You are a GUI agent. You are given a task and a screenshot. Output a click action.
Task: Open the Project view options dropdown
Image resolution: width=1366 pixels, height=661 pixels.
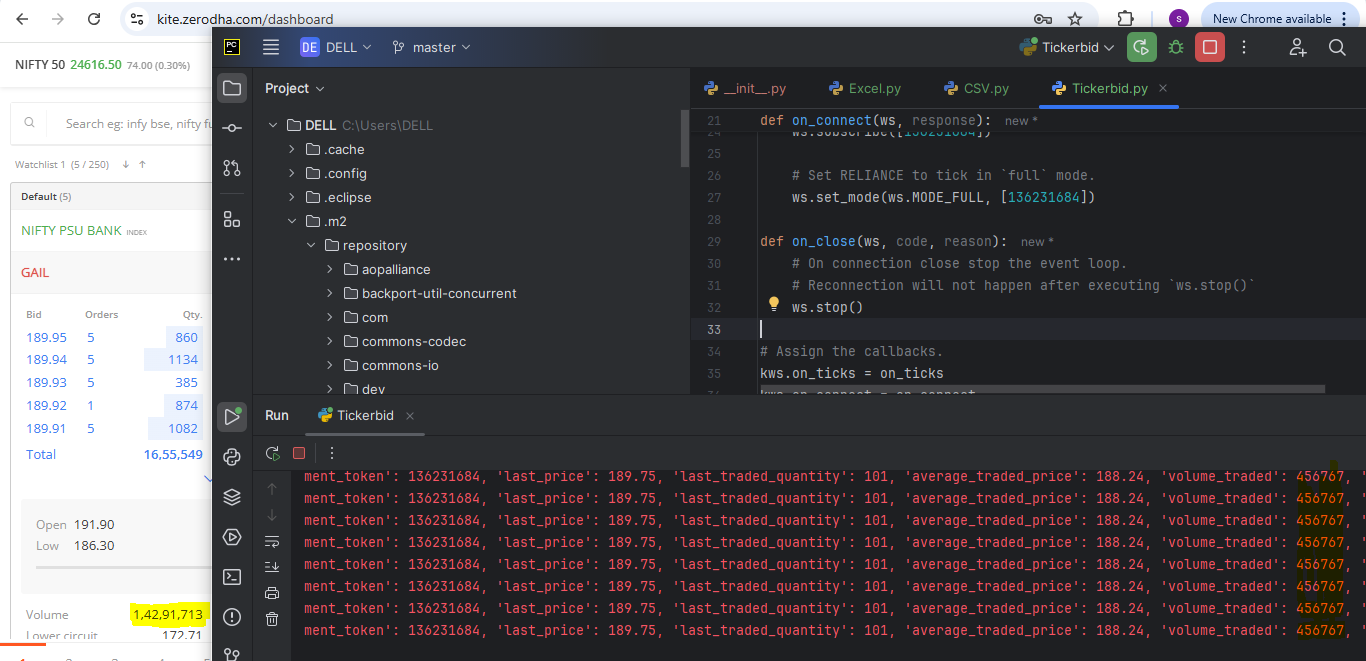[x=295, y=88]
